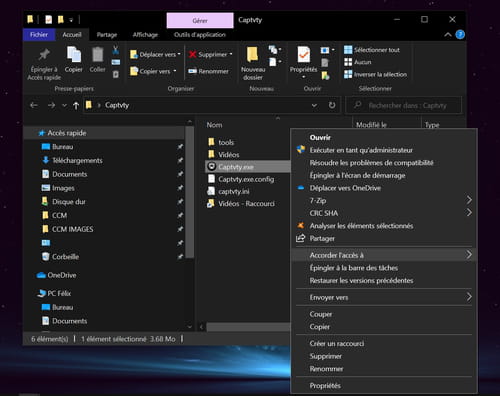Go up one folder level
The width and height of the screenshot is (500, 396).
tap(76, 106)
